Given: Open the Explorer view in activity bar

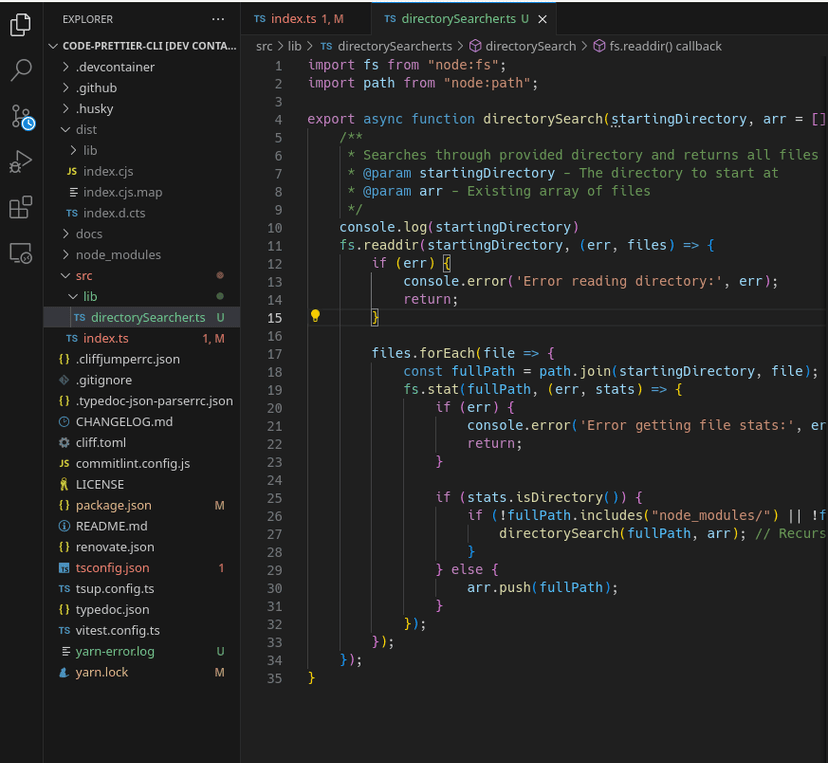Looking at the screenshot, I should point(20,25).
